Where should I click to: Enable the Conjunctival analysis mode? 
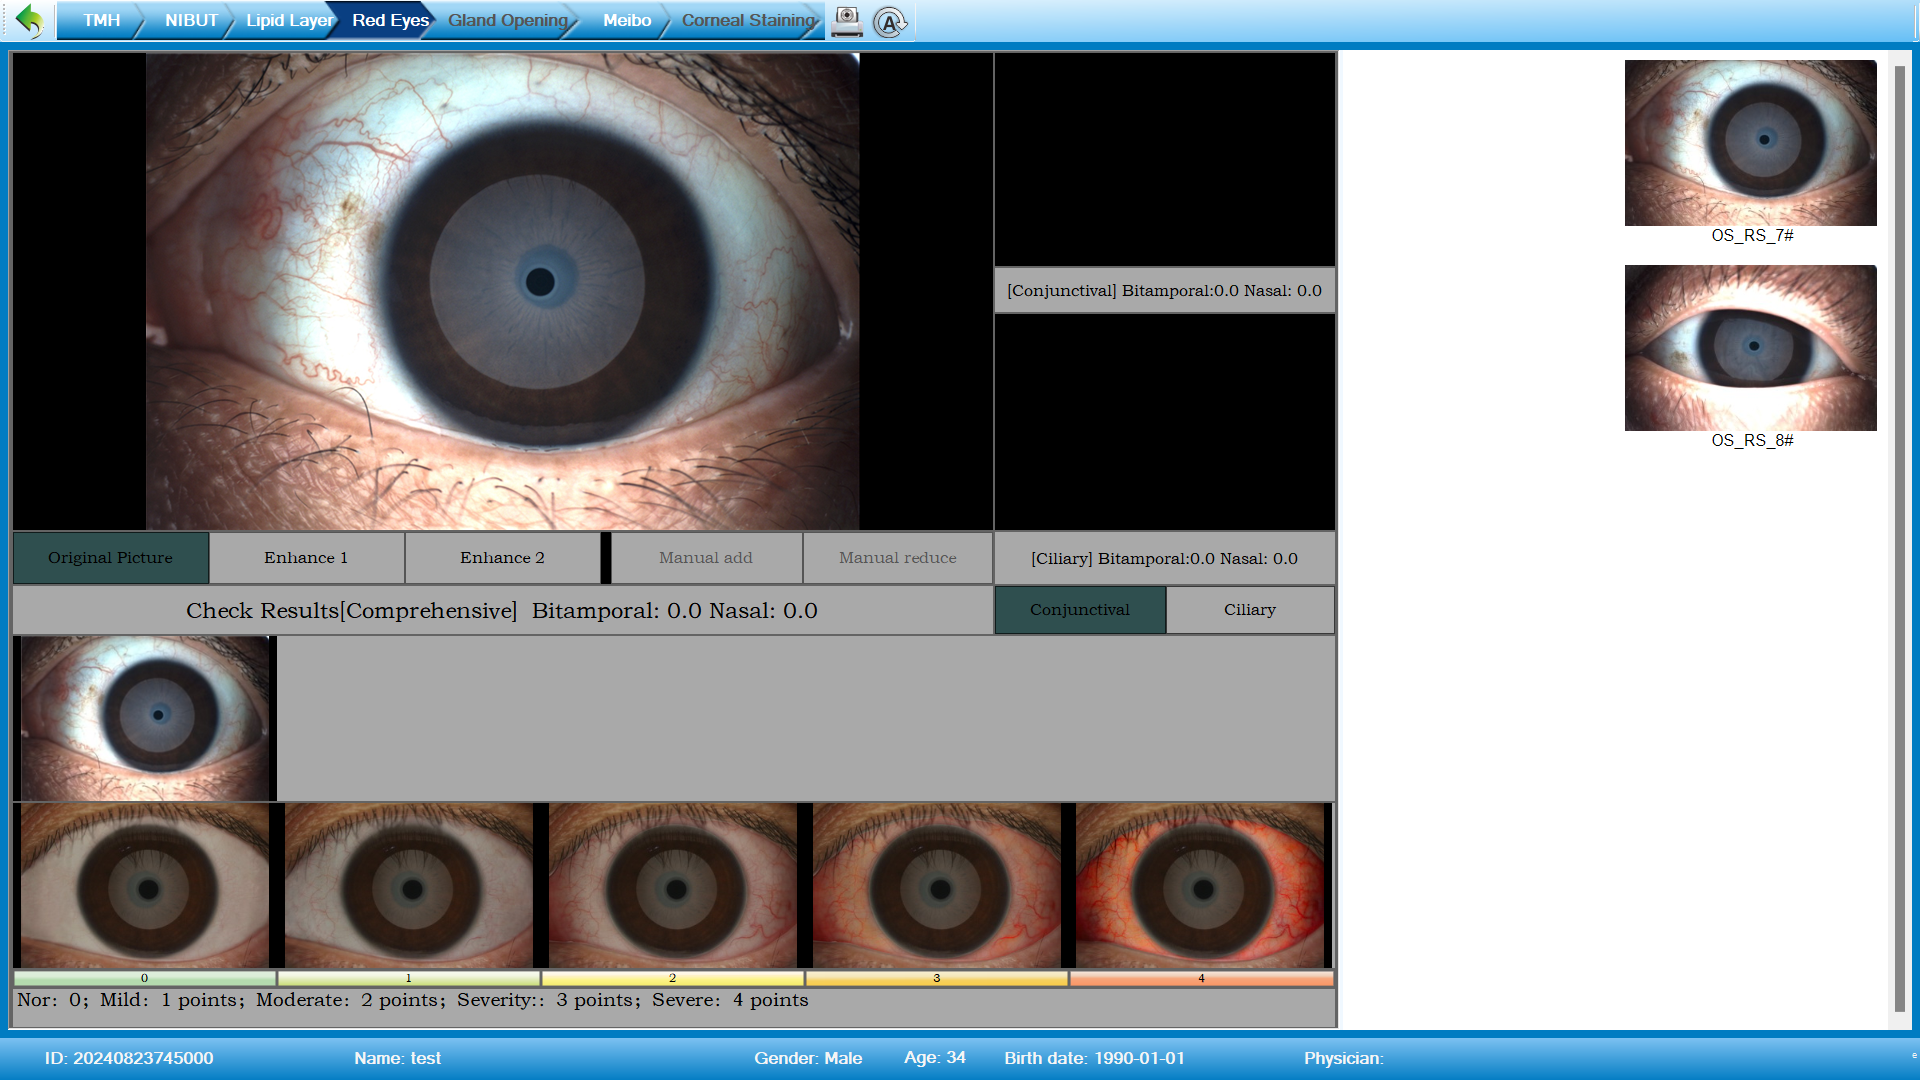click(1080, 609)
